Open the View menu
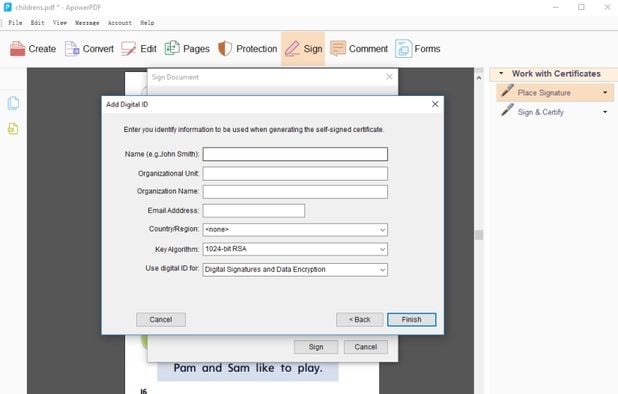 (60, 23)
